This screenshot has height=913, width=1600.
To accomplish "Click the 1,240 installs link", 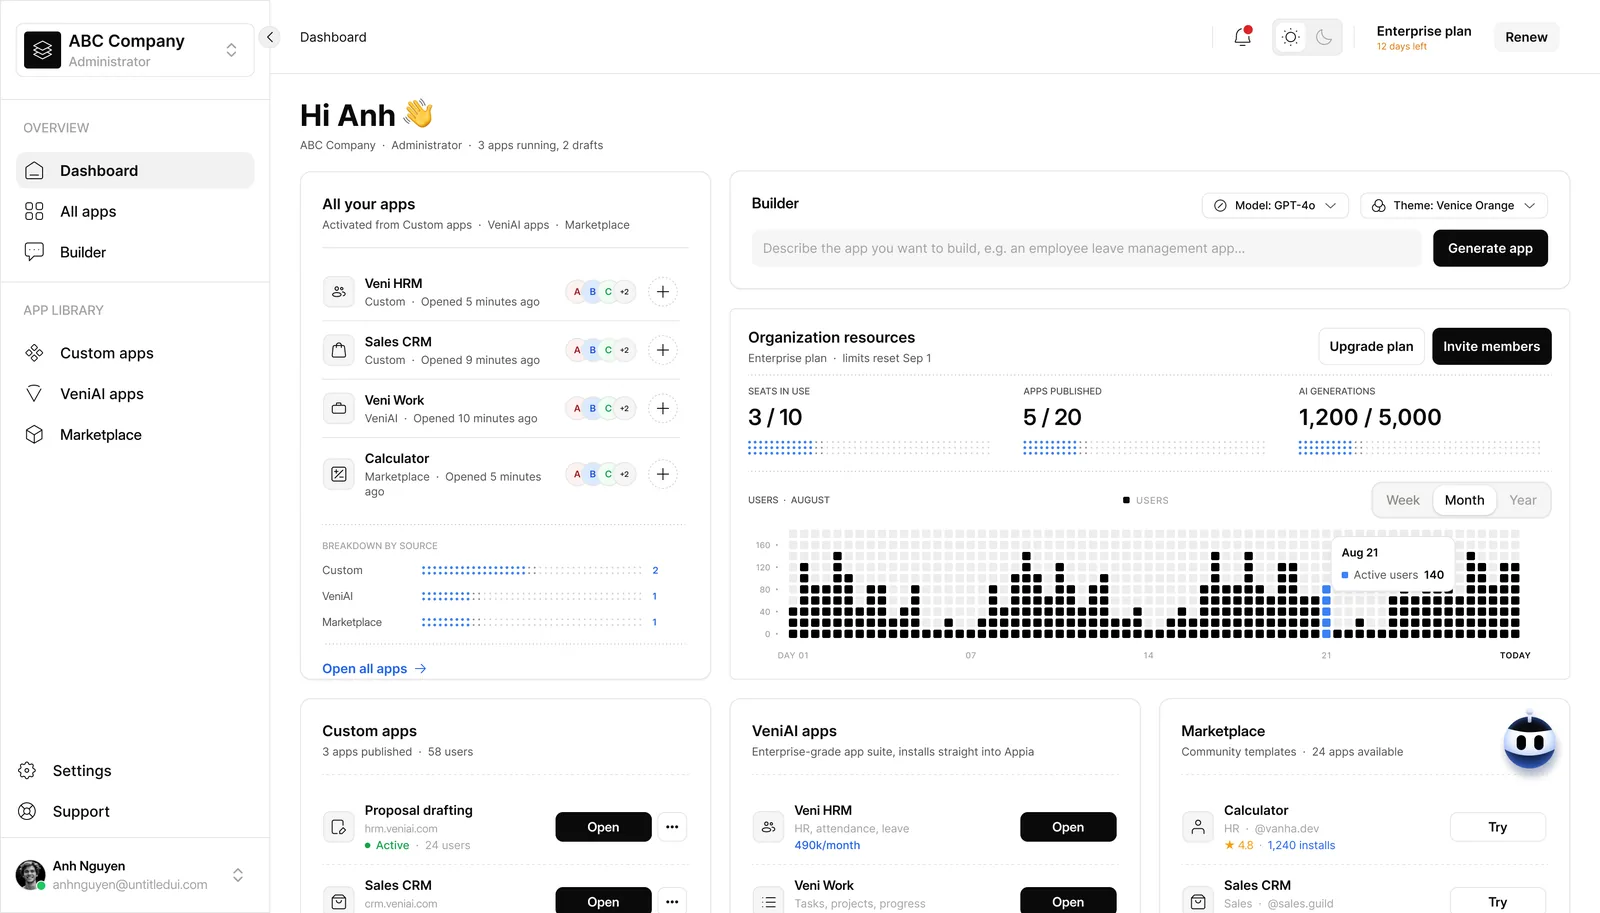I will tap(1301, 846).
